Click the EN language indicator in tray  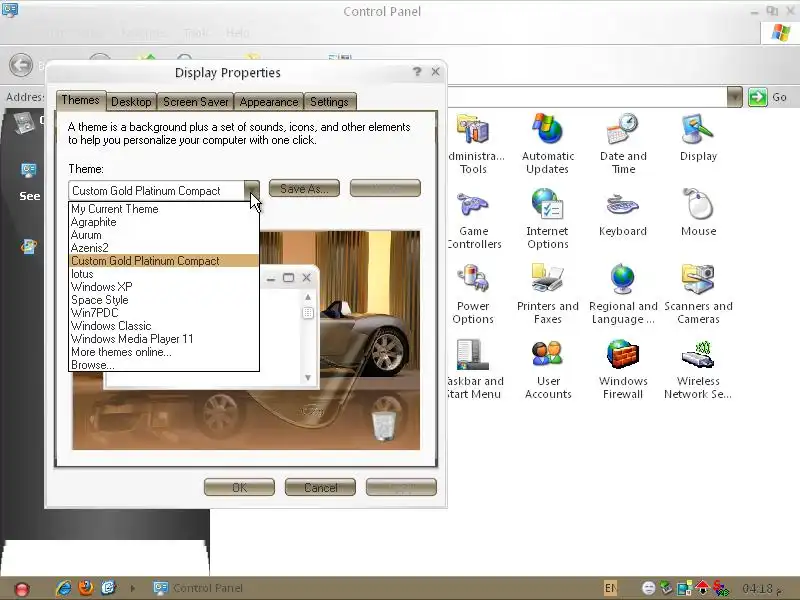click(x=610, y=588)
